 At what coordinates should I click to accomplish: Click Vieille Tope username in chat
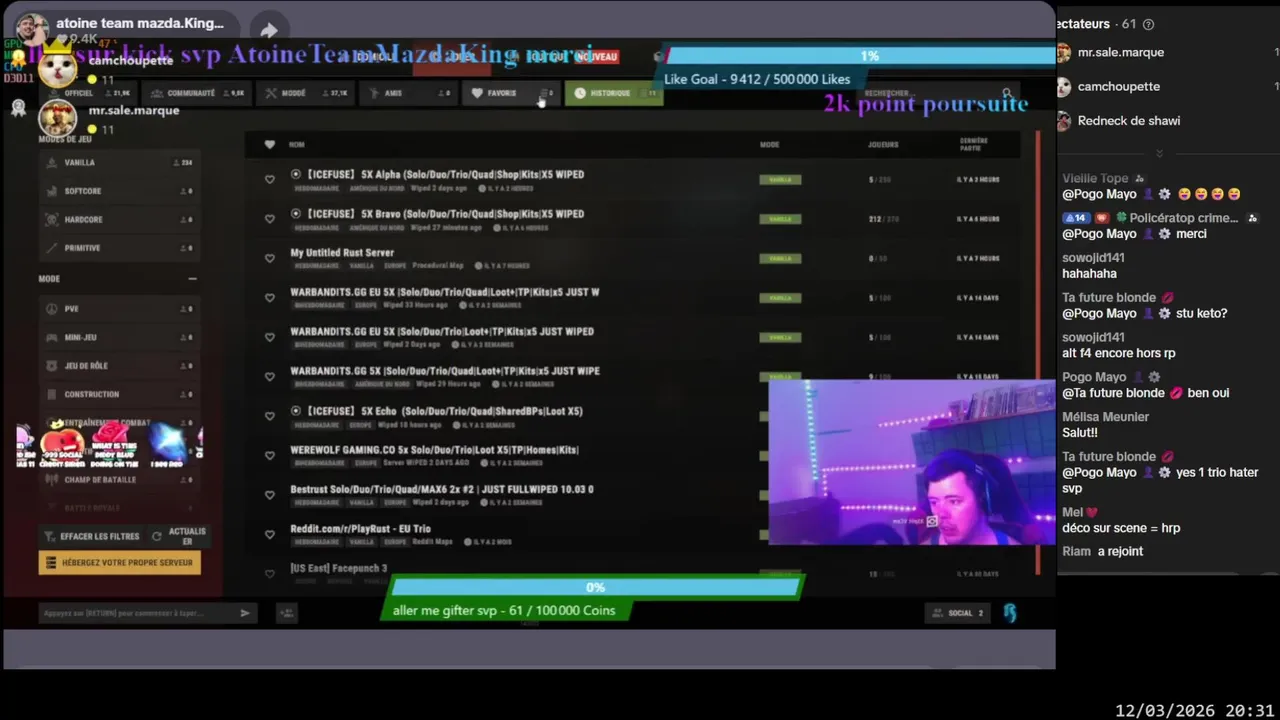(x=1095, y=179)
